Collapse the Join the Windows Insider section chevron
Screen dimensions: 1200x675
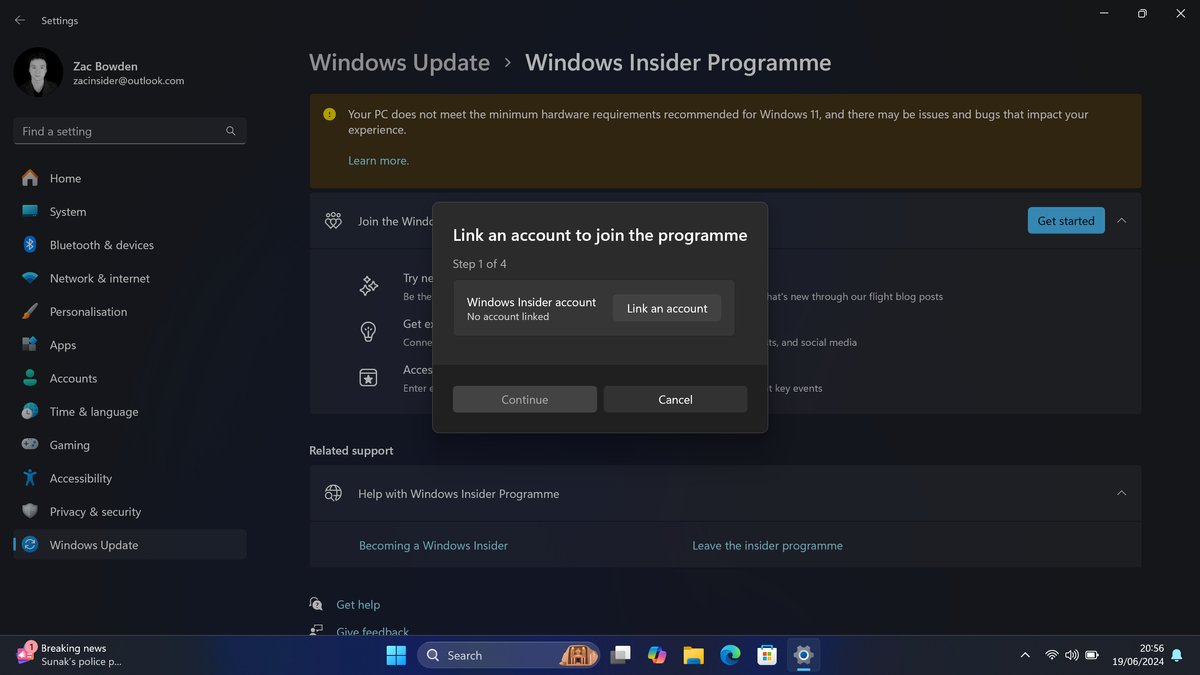click(1121, 221)
